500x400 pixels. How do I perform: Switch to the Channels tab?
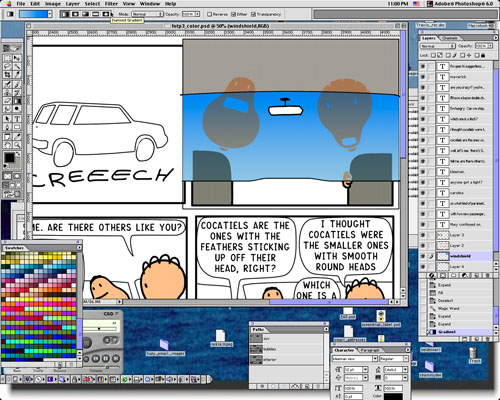click(x=449, y=38)
